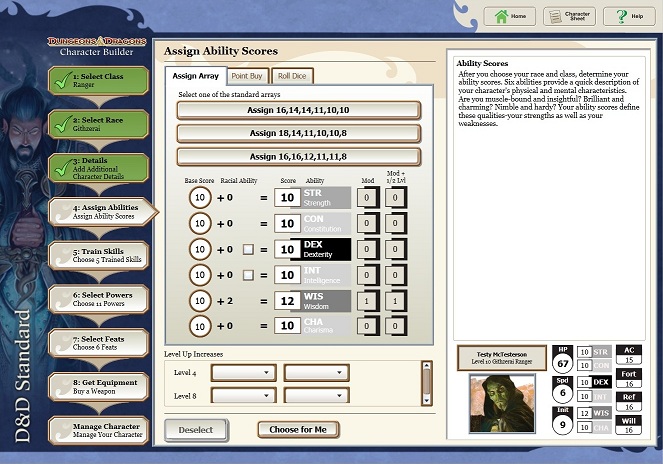
Task: Open Help with the question mark icon
Action: [x=629, y=16]
